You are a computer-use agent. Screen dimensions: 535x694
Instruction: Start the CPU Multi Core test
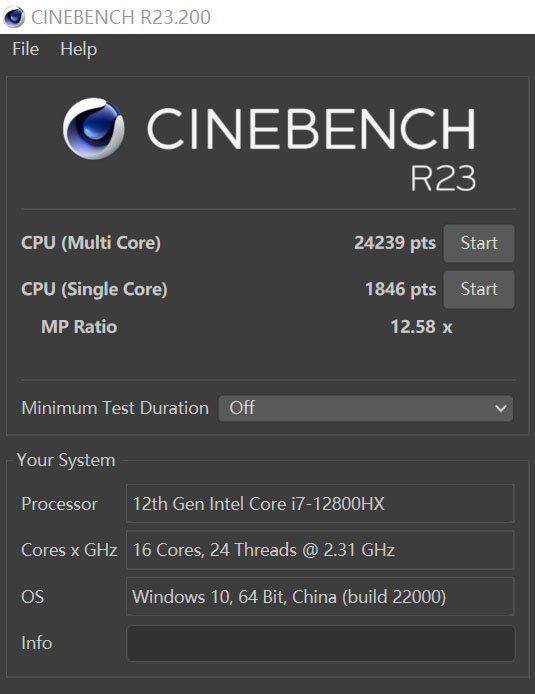point(479,243)
